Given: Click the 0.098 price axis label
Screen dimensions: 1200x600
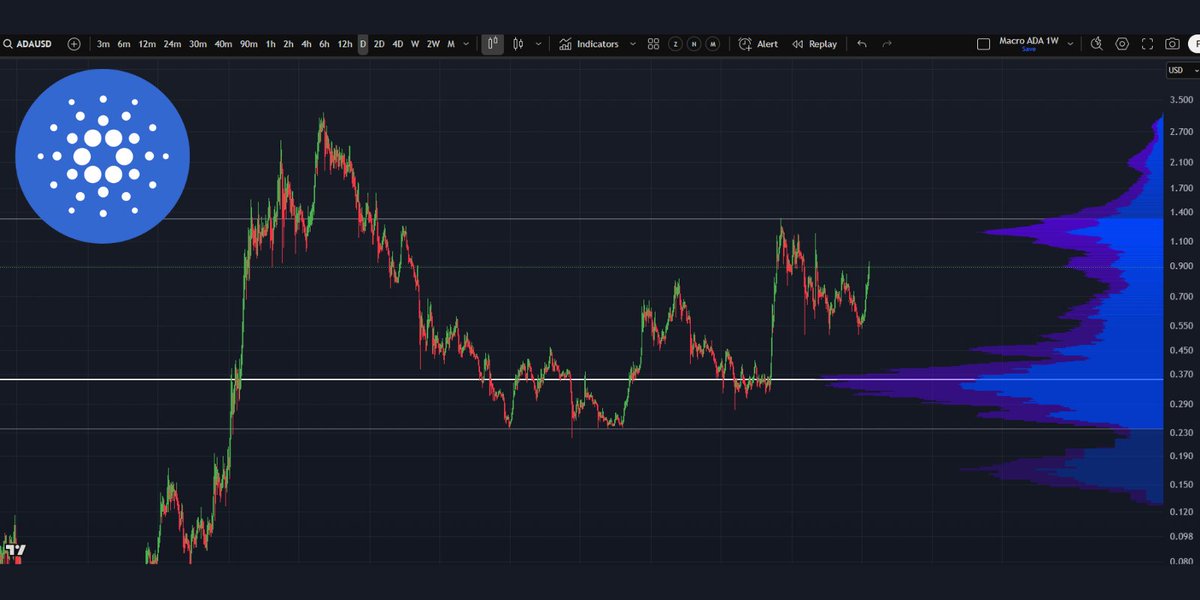Looking at the screenshot, I should point(1181,537).
